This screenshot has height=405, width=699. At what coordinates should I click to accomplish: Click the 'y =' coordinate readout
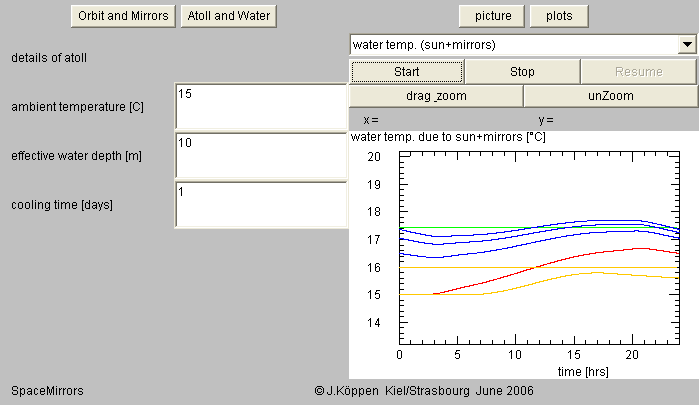pyautogui.click(x=545, y=120)
